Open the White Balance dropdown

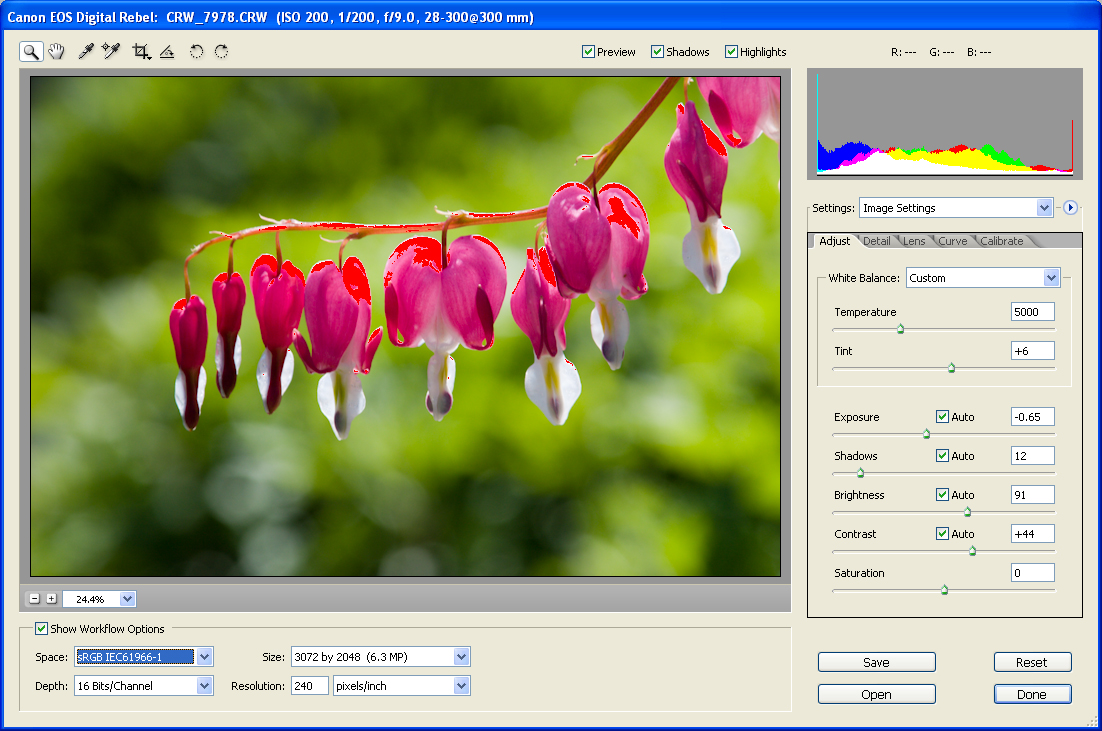(x=1051, y=278)
